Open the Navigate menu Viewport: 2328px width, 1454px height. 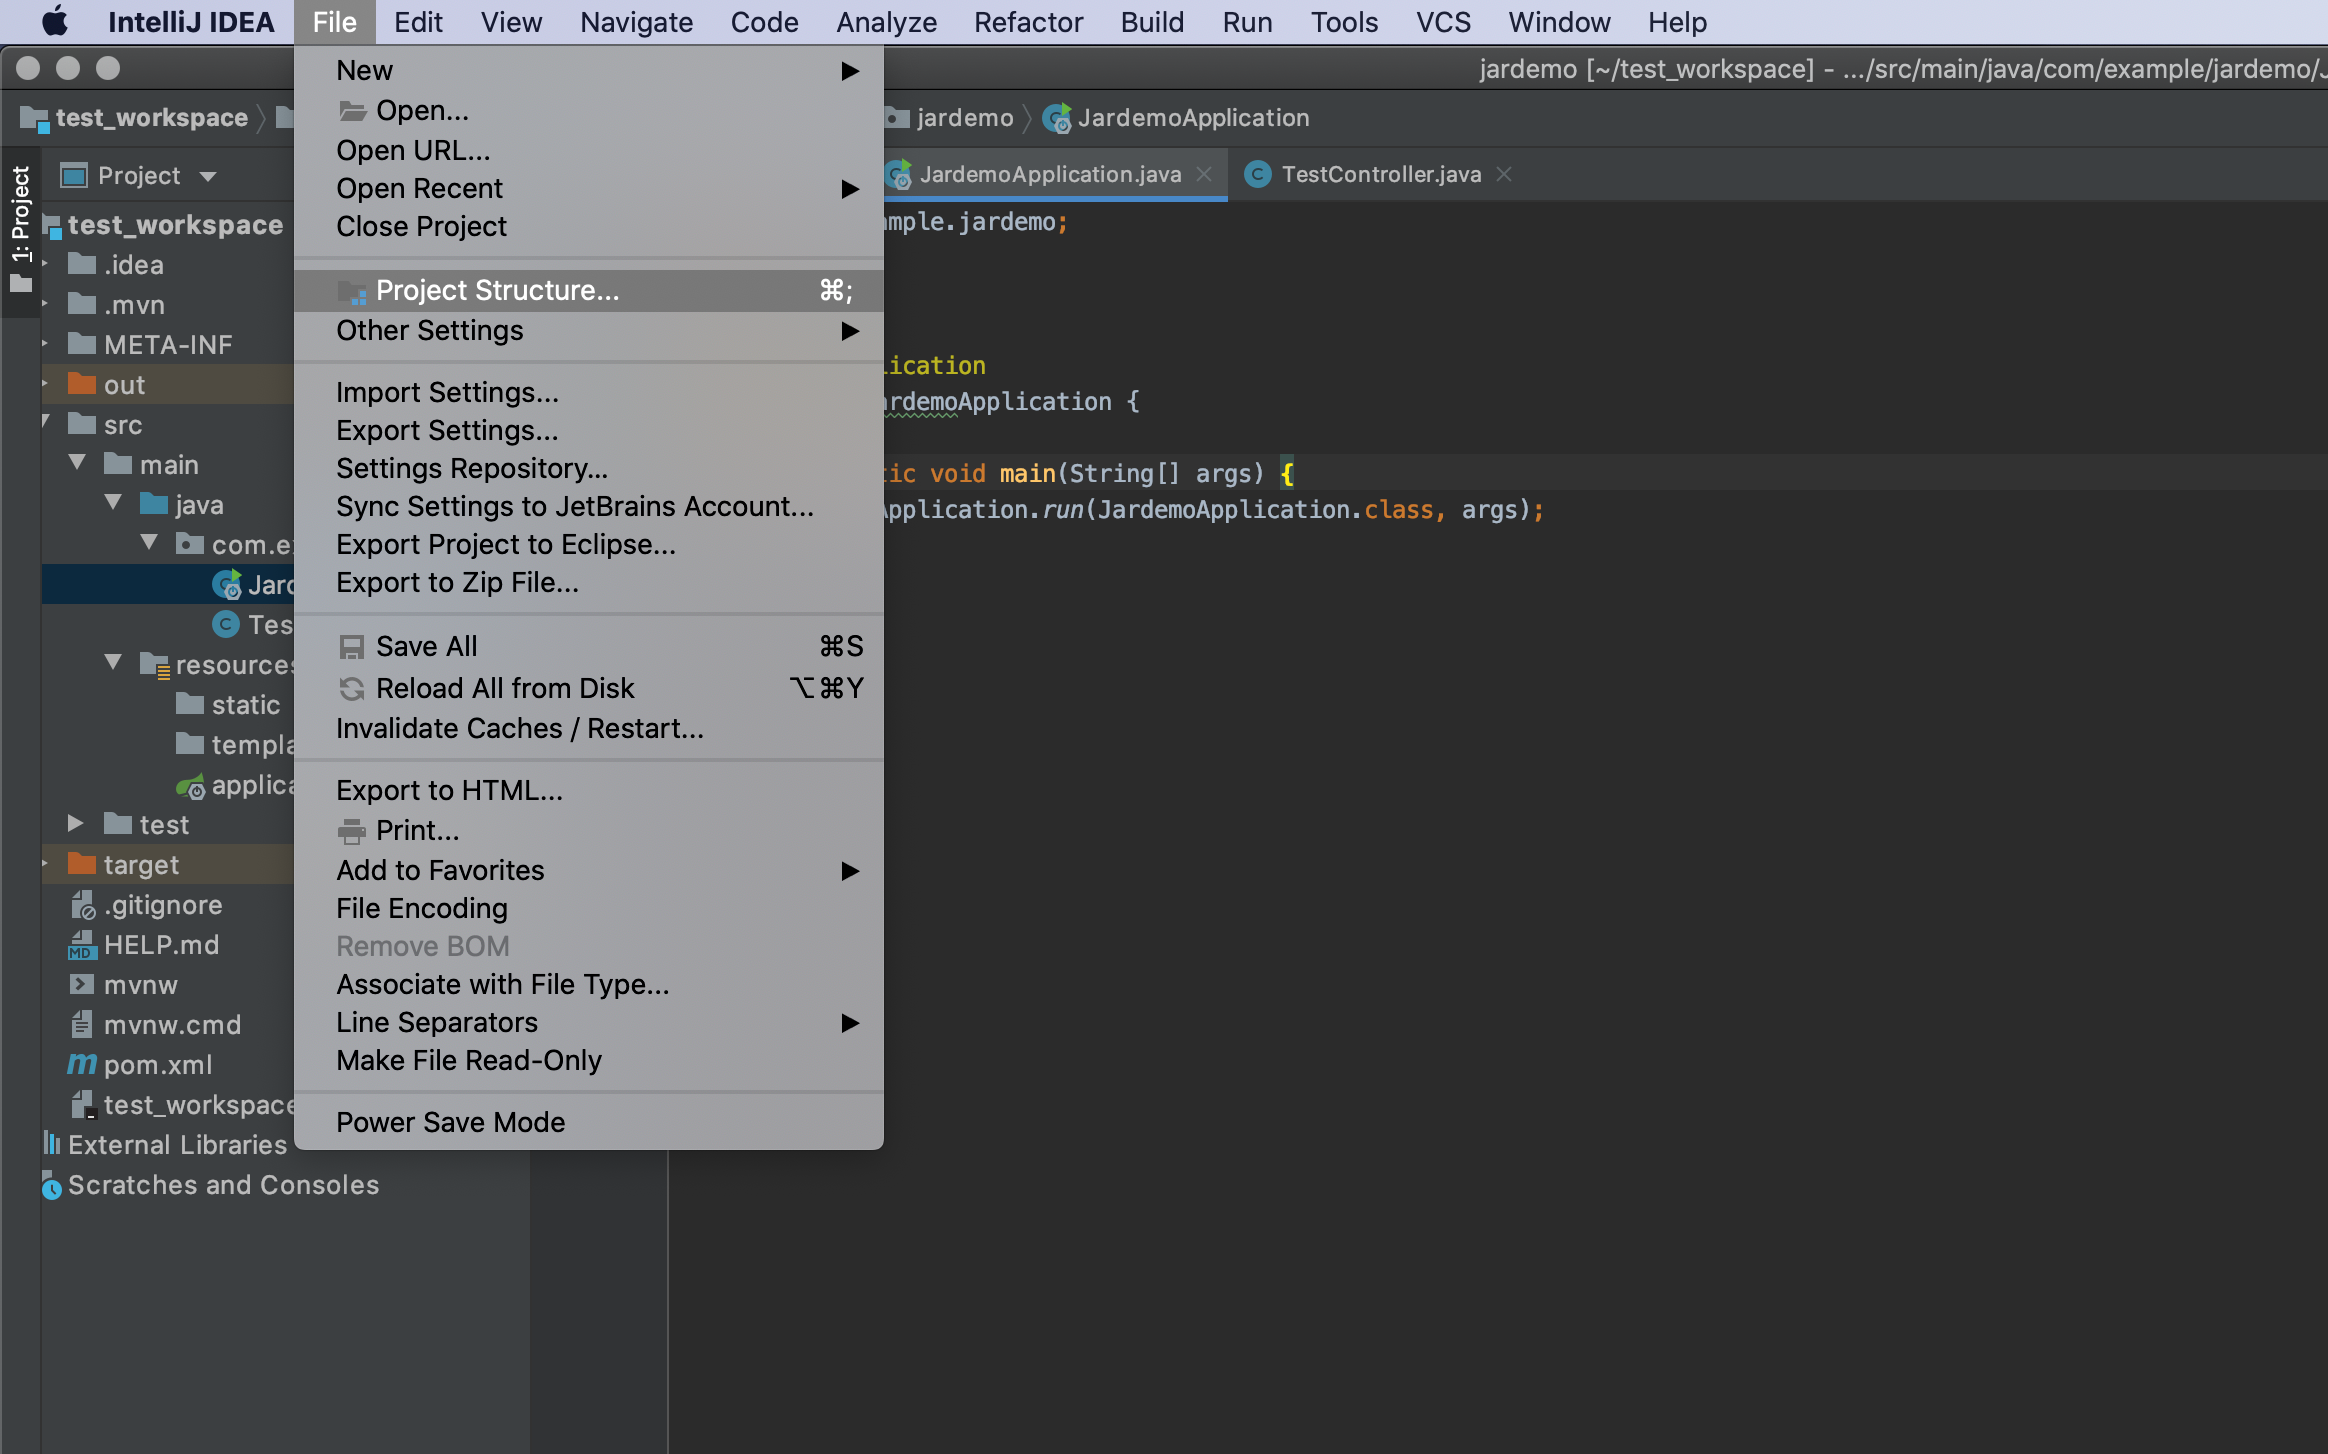[x=636, y=22]
